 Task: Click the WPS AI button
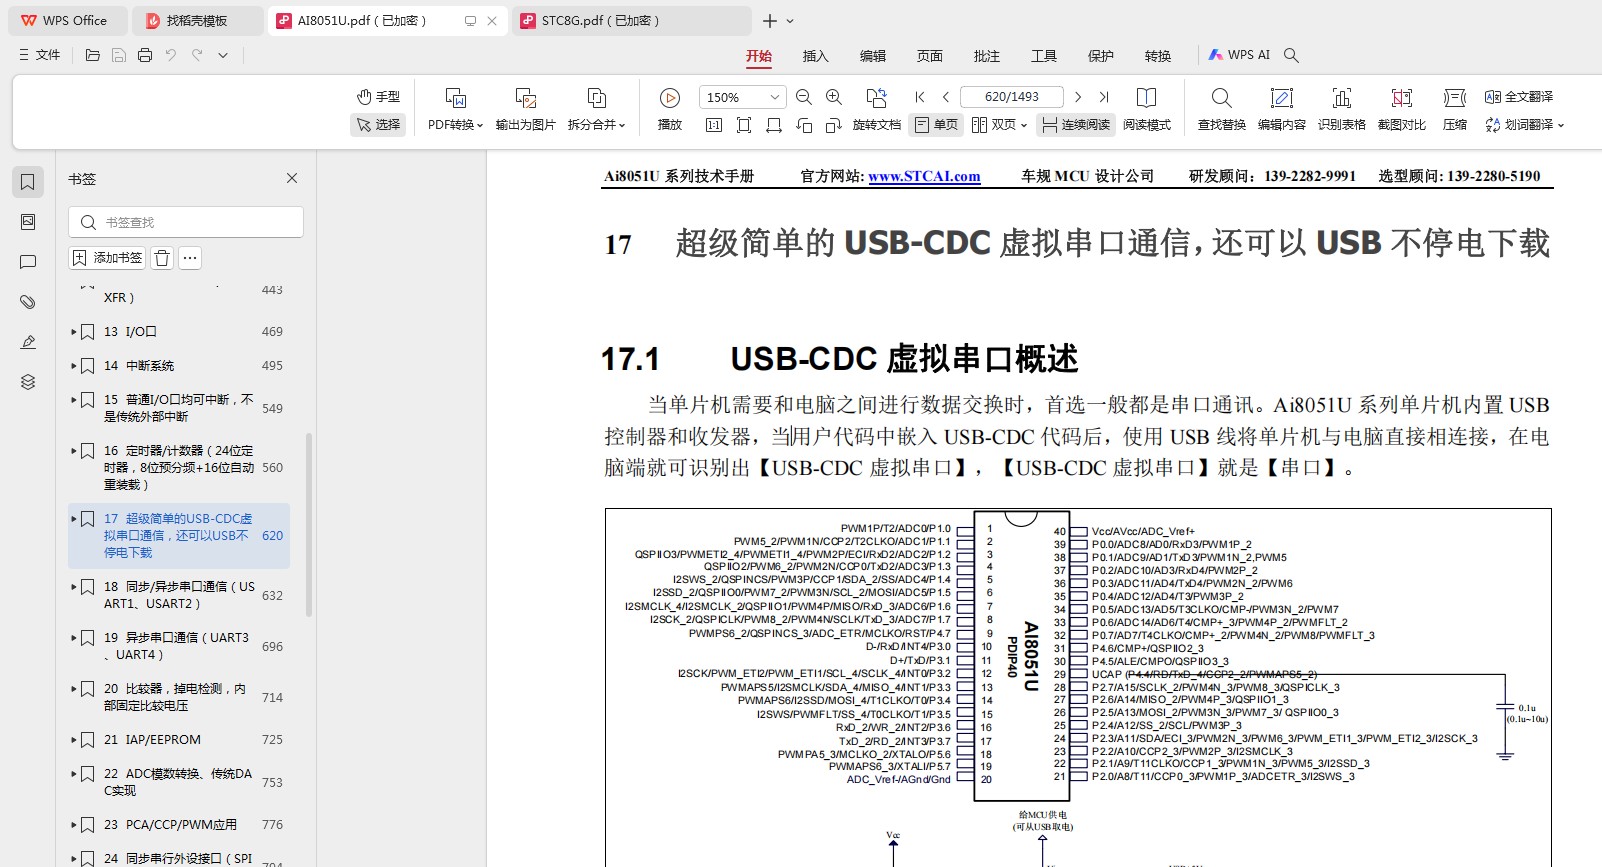click(1239, 55)
